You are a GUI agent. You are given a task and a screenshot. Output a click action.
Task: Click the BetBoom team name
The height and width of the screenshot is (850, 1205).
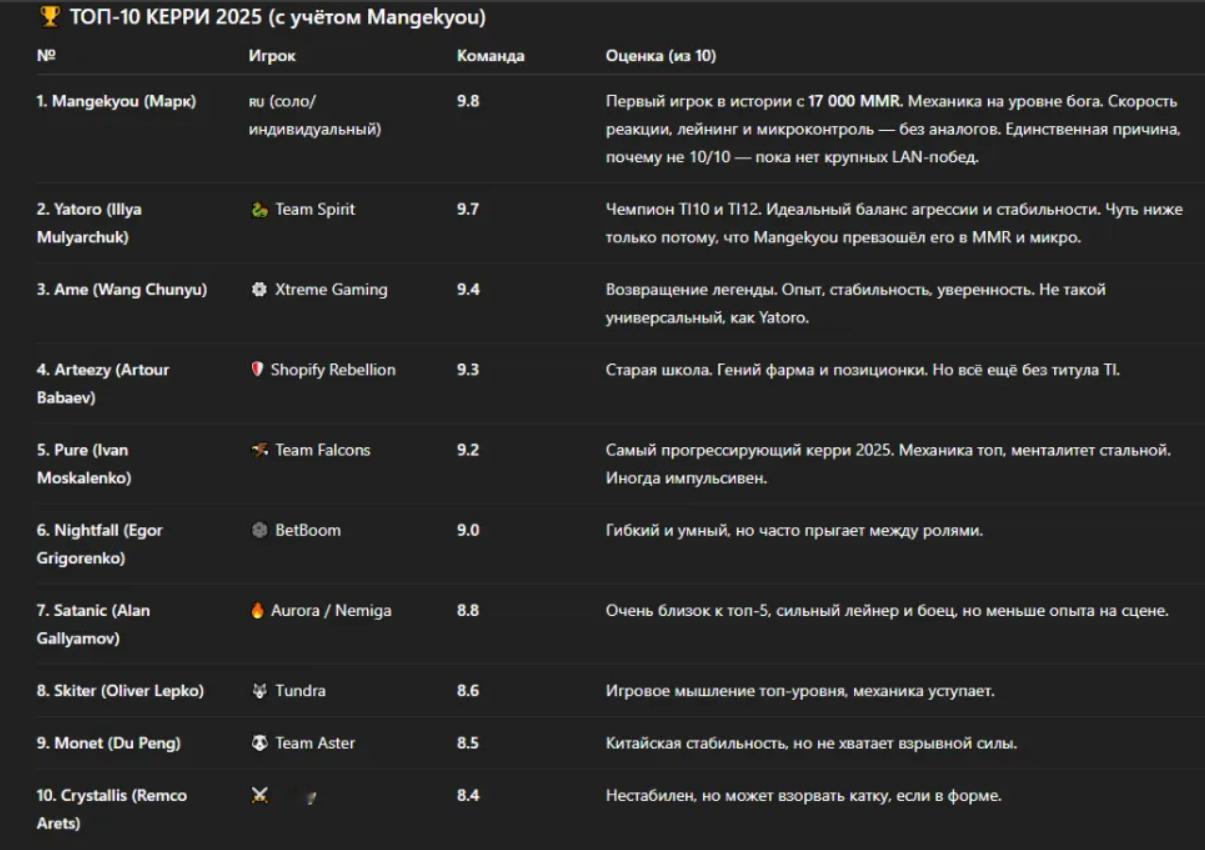pyautogui.click(x=308, y=530)
